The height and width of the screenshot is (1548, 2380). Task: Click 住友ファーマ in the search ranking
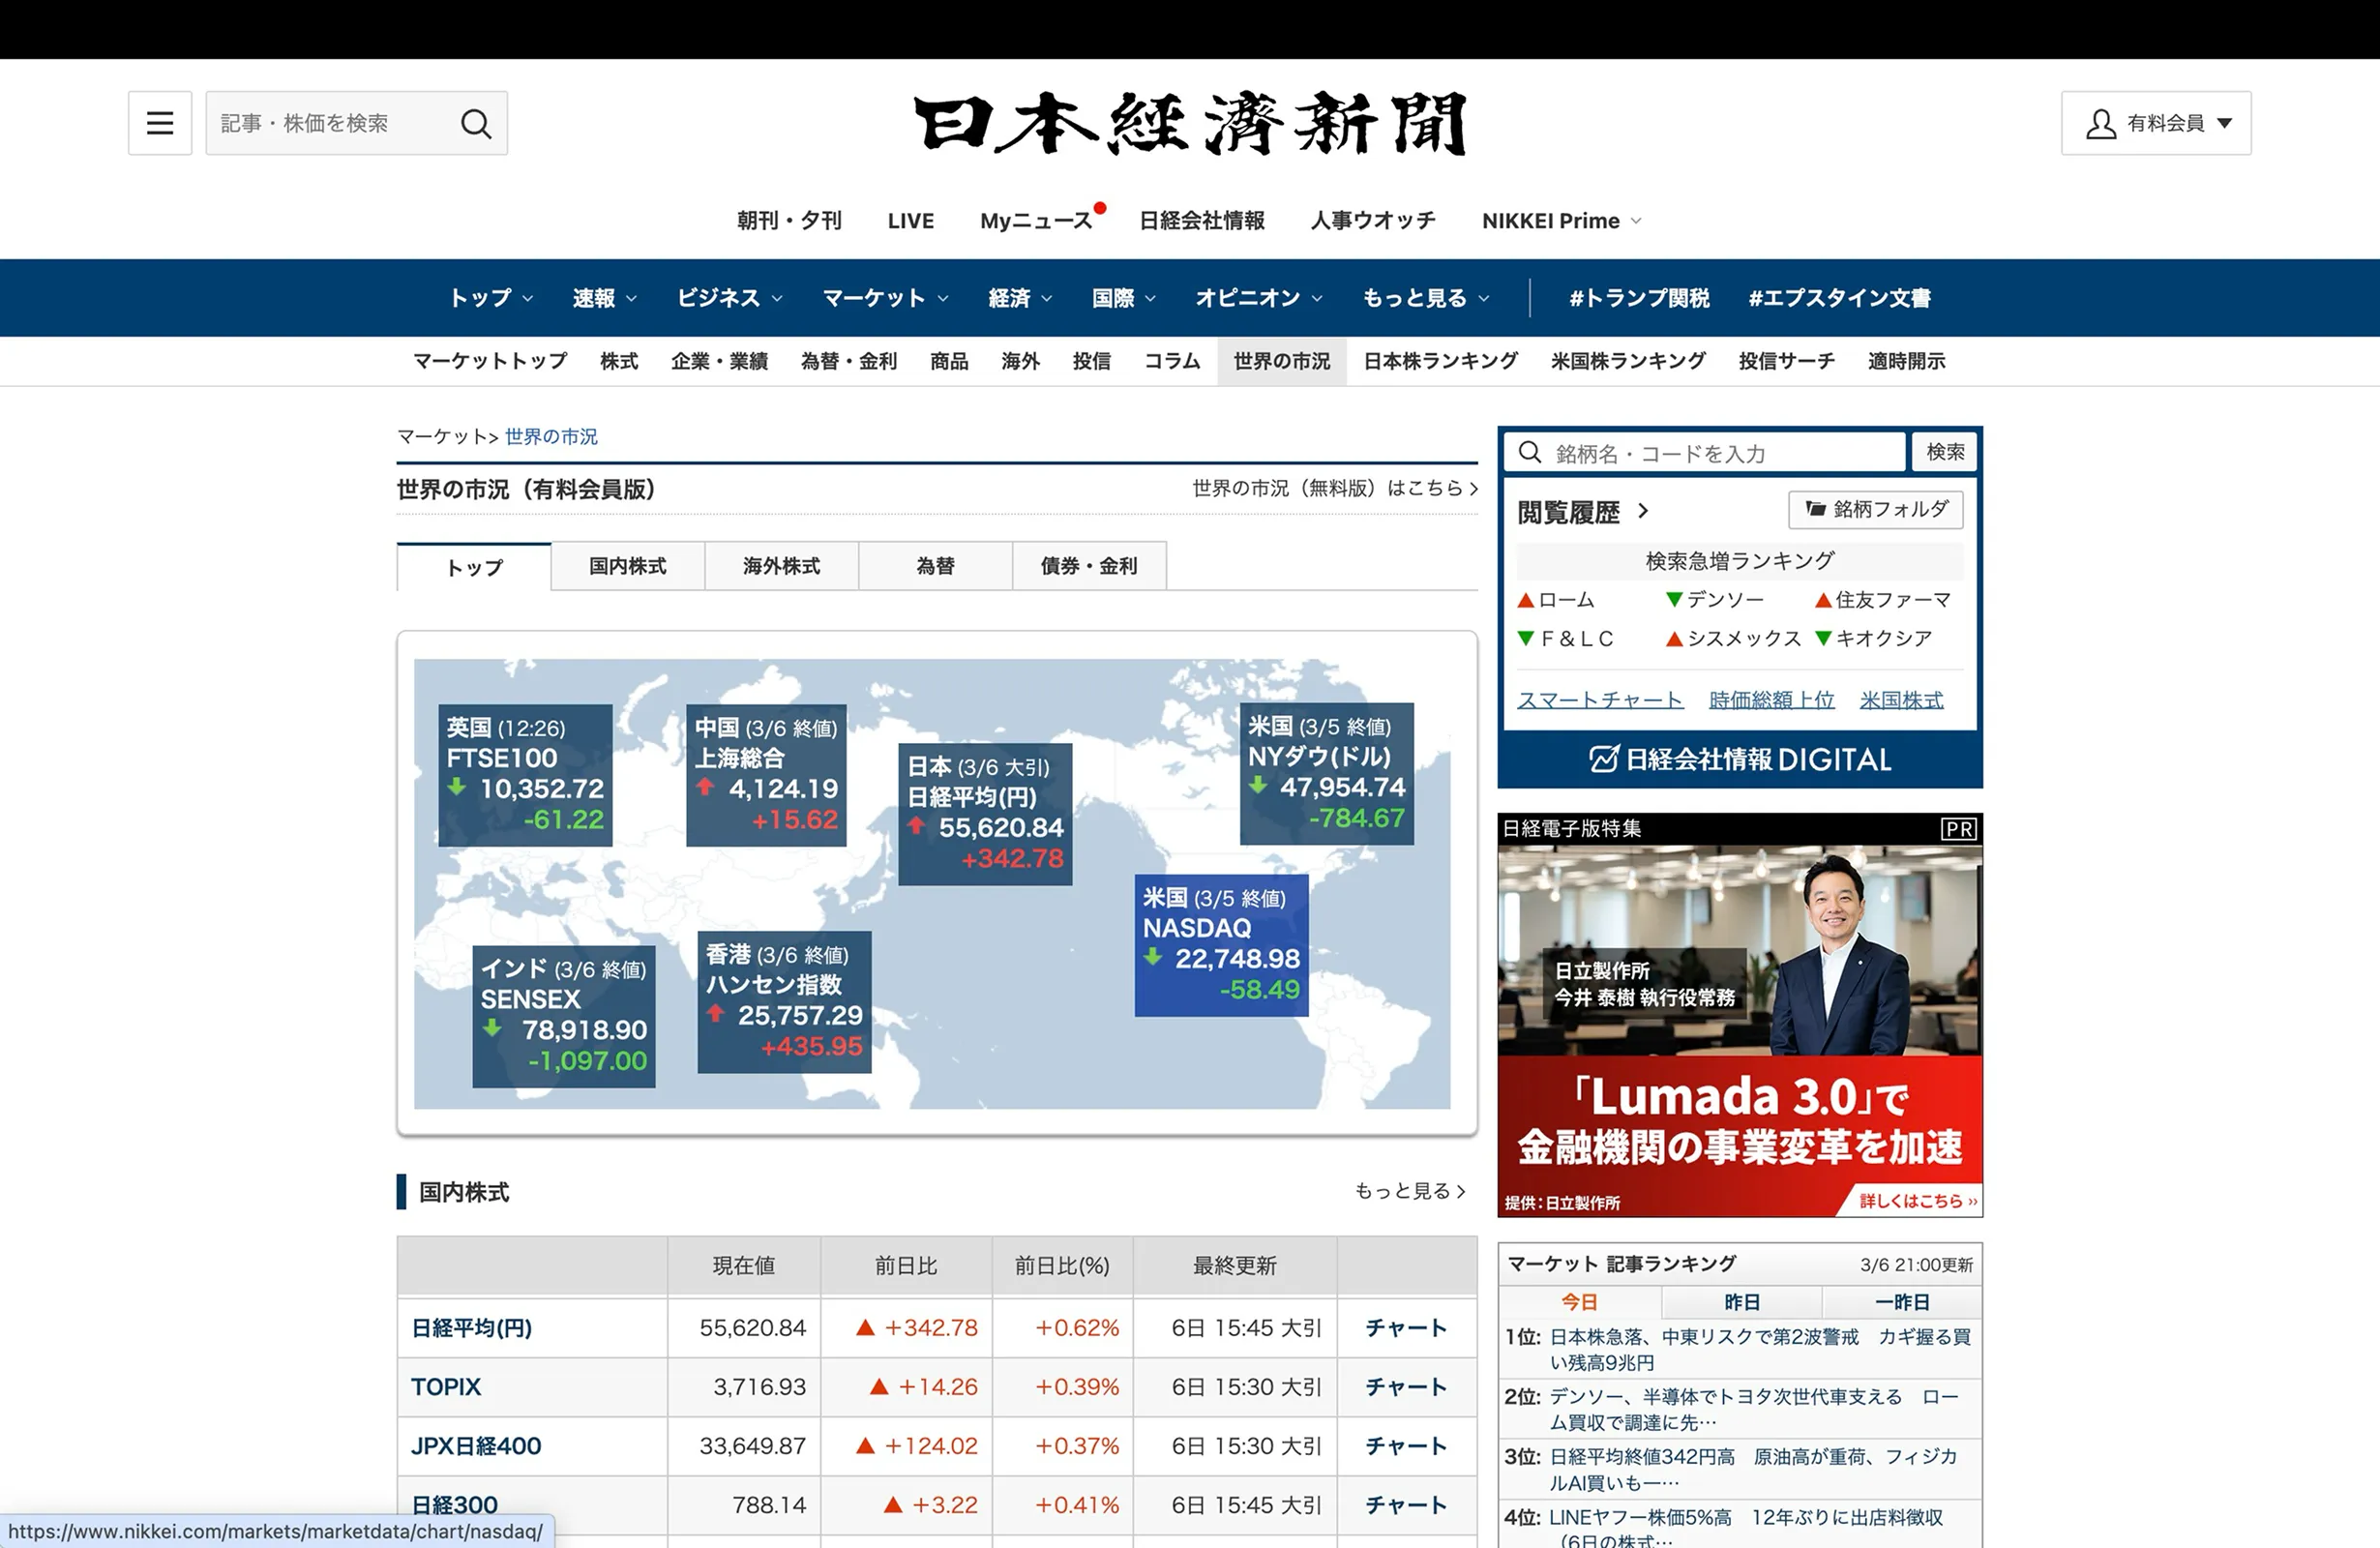(x=1893, y=600)
